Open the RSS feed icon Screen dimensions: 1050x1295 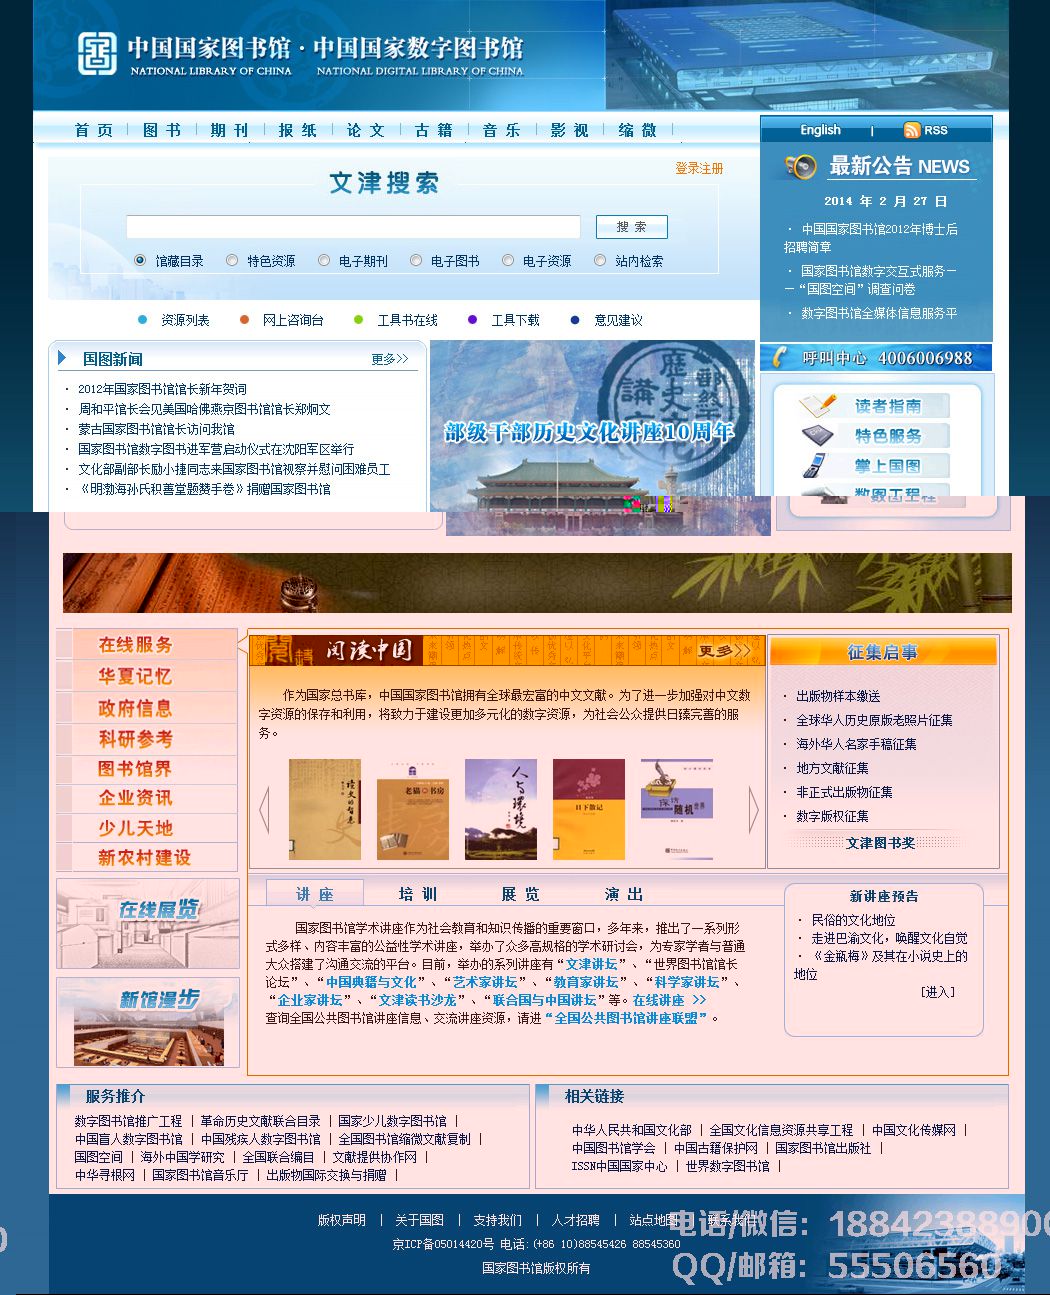[x=911, y=130]
